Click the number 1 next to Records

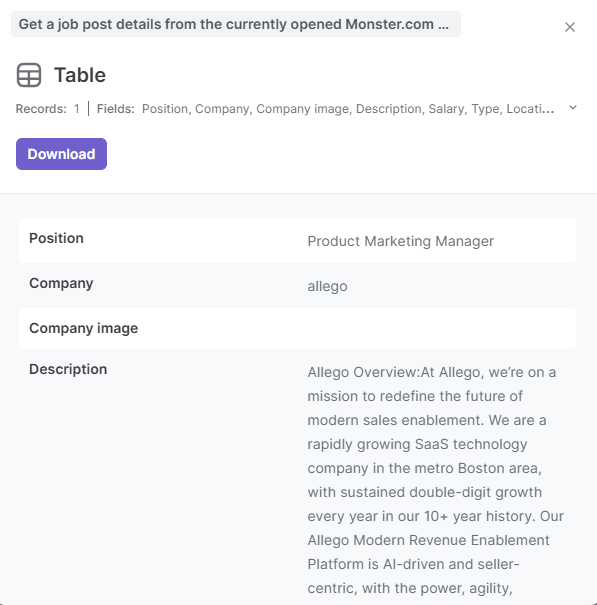77,109
